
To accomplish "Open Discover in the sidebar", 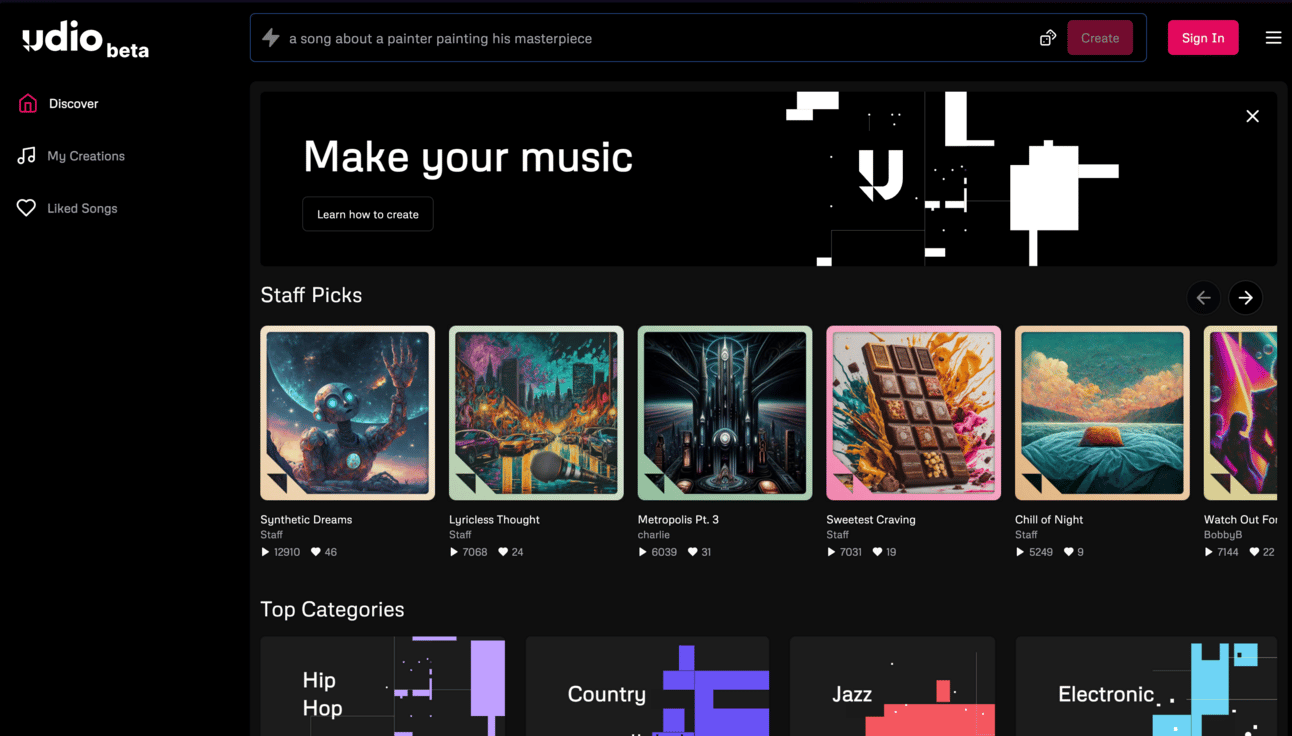I will click(59, 104).
